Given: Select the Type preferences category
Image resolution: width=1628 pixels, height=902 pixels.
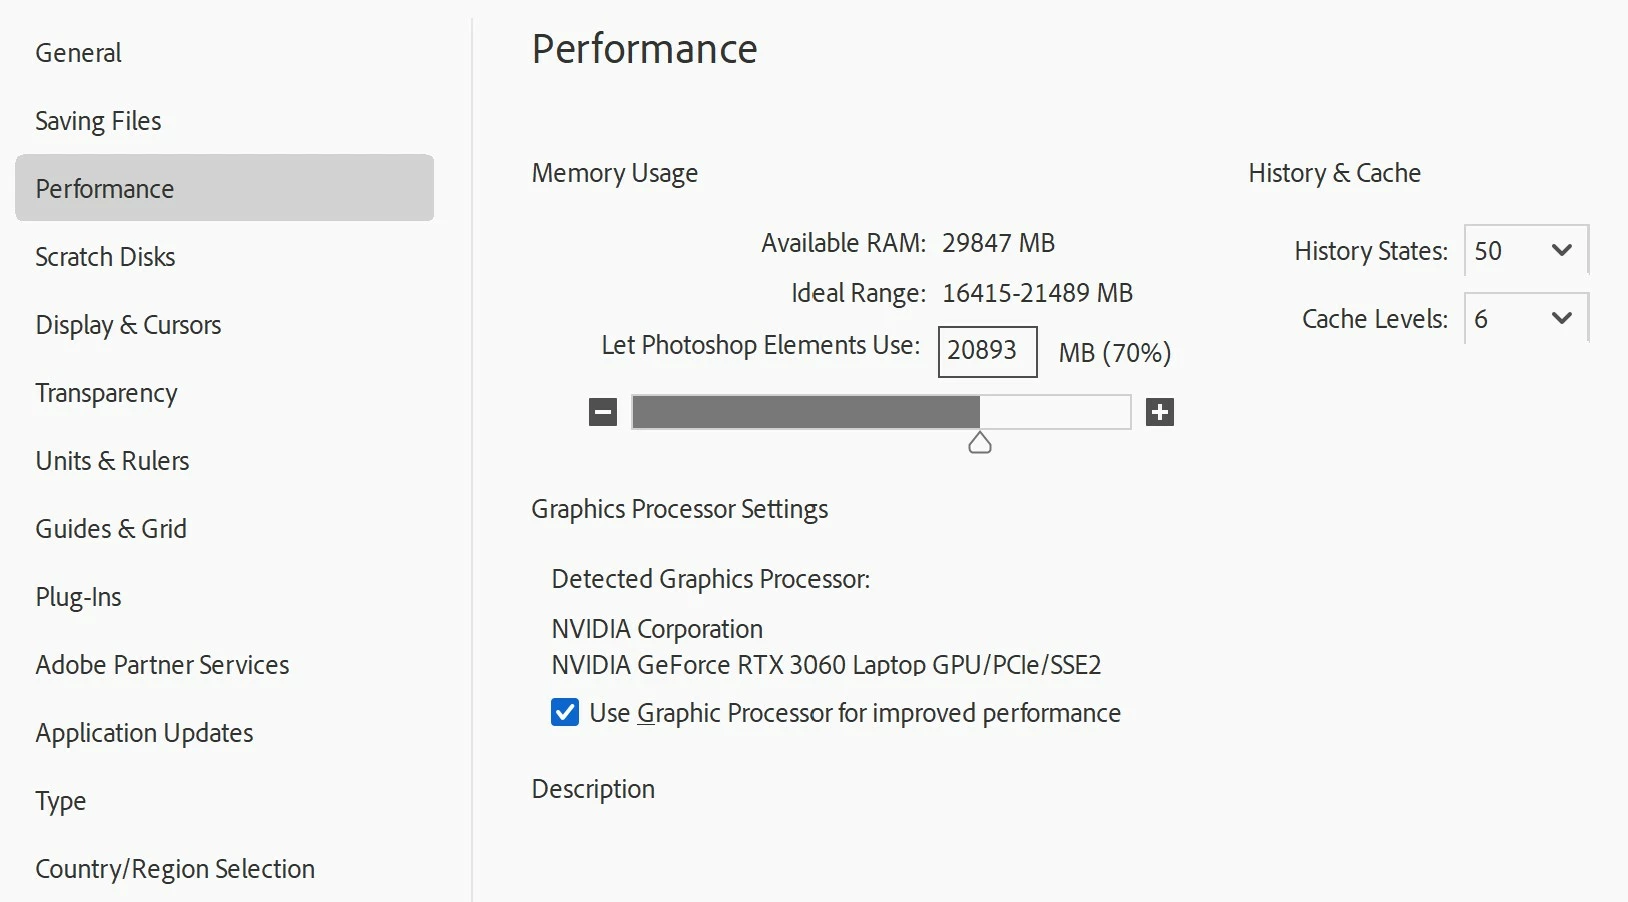Looking at the screenshot, I should tap(61, 801).
